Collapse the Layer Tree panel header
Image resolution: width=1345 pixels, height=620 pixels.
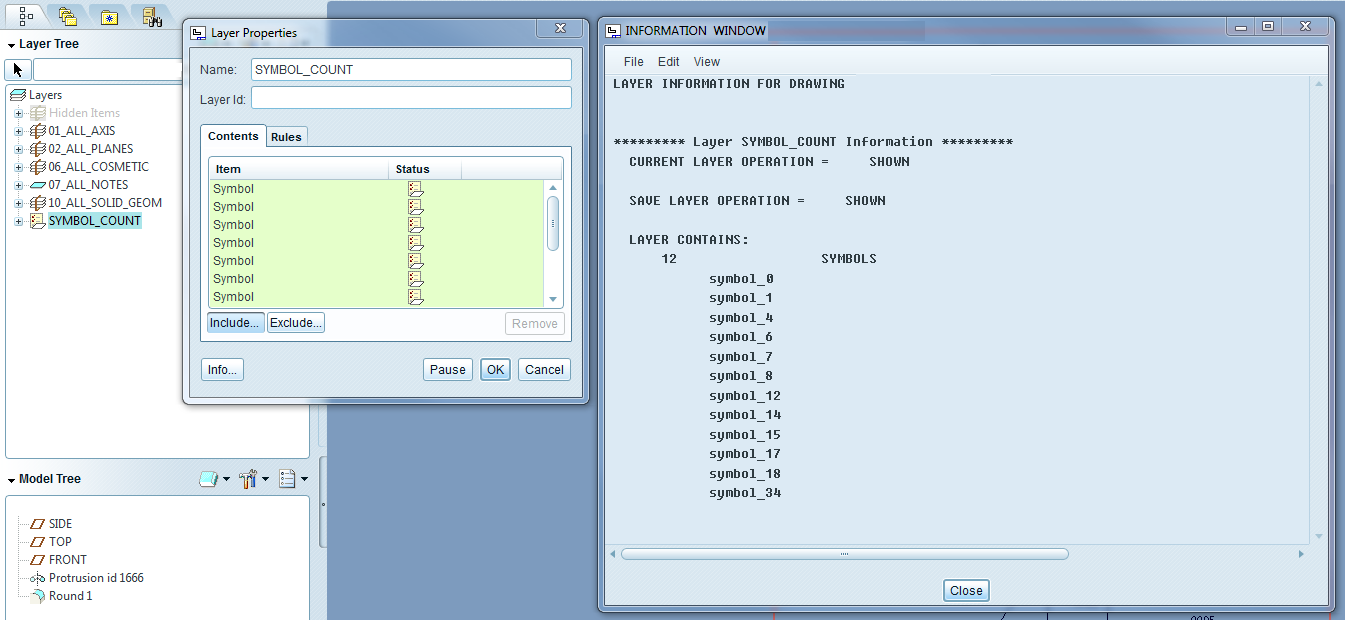pyautogui.click(x=11, y=45)
